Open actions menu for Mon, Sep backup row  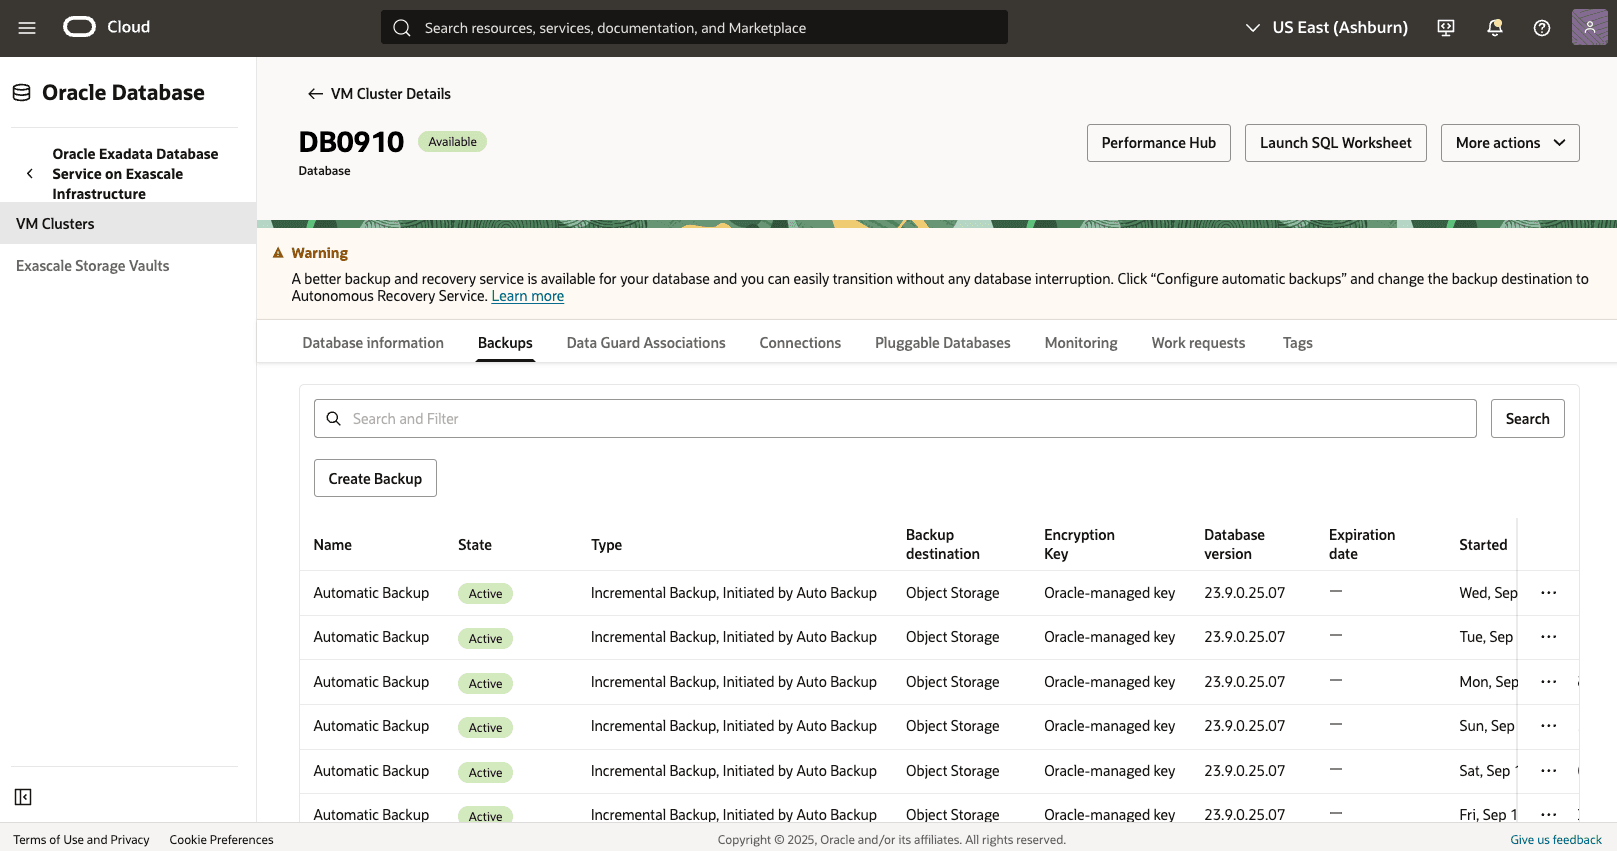1549,682
